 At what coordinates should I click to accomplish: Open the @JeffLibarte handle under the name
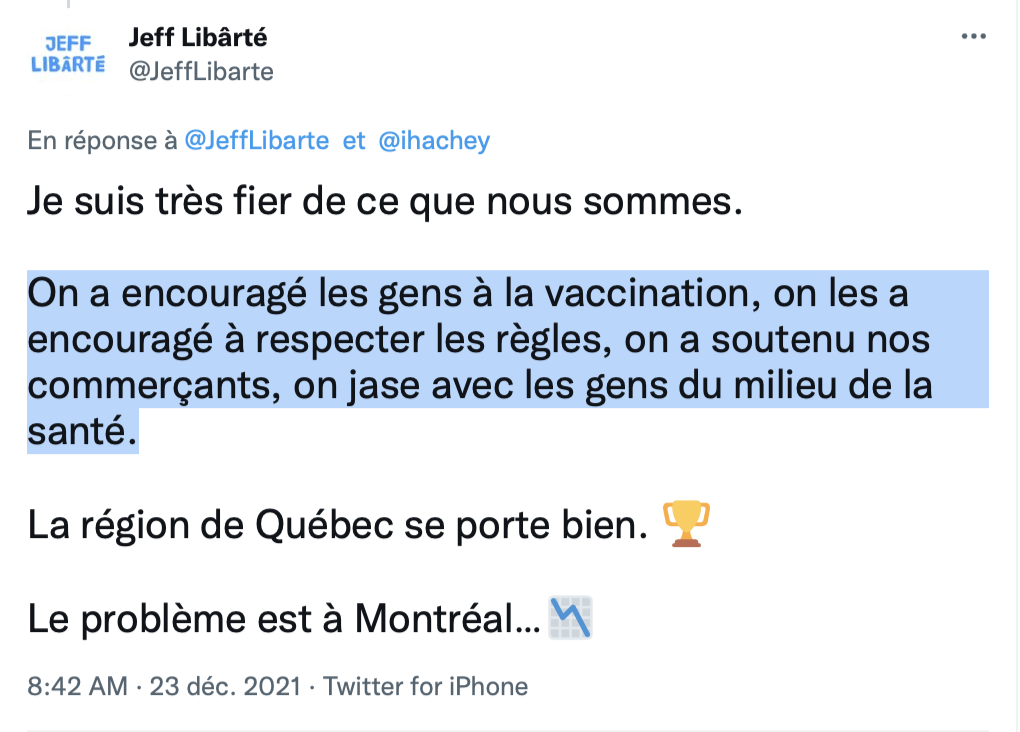[x=201, y=72]
